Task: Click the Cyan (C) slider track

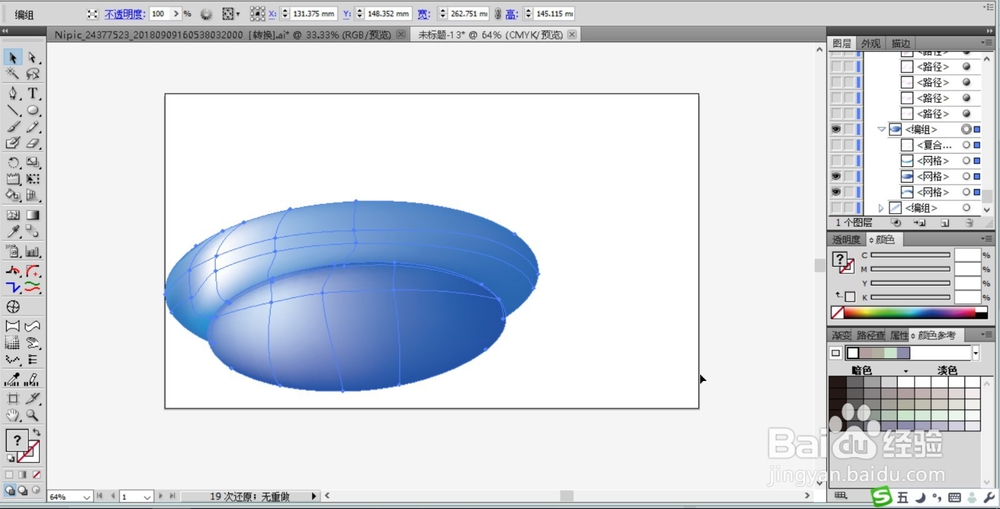Action: 910,255
